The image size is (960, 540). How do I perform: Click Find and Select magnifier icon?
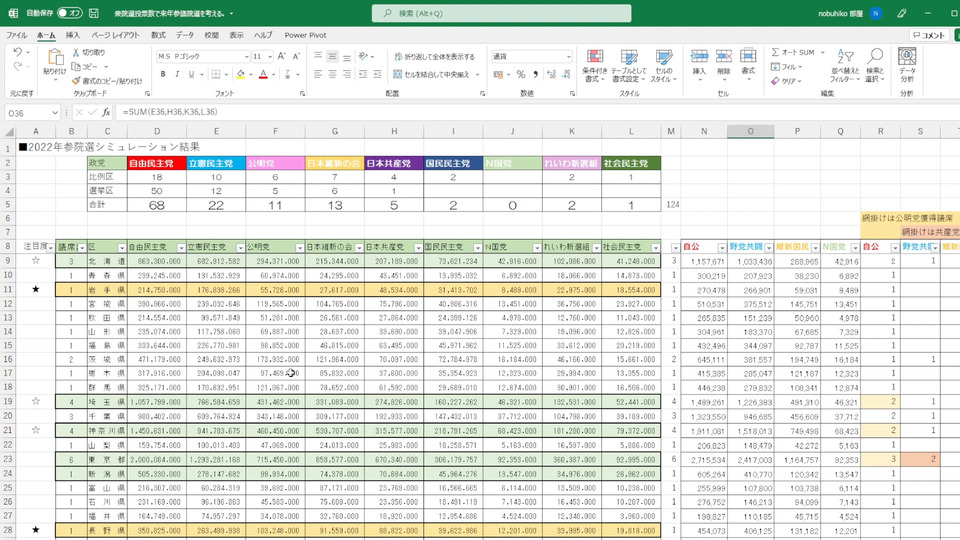[875, 57]
